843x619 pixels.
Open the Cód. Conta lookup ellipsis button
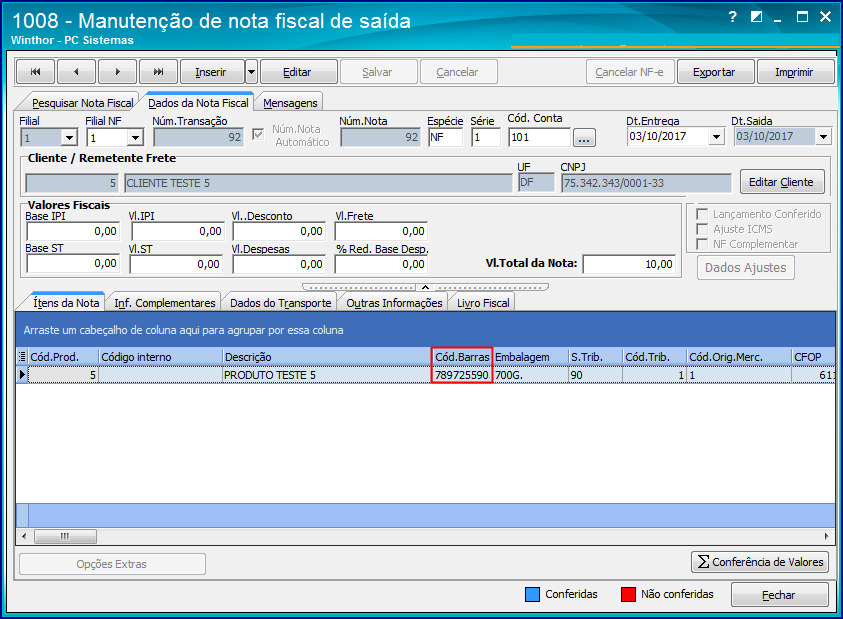[584, 138]
